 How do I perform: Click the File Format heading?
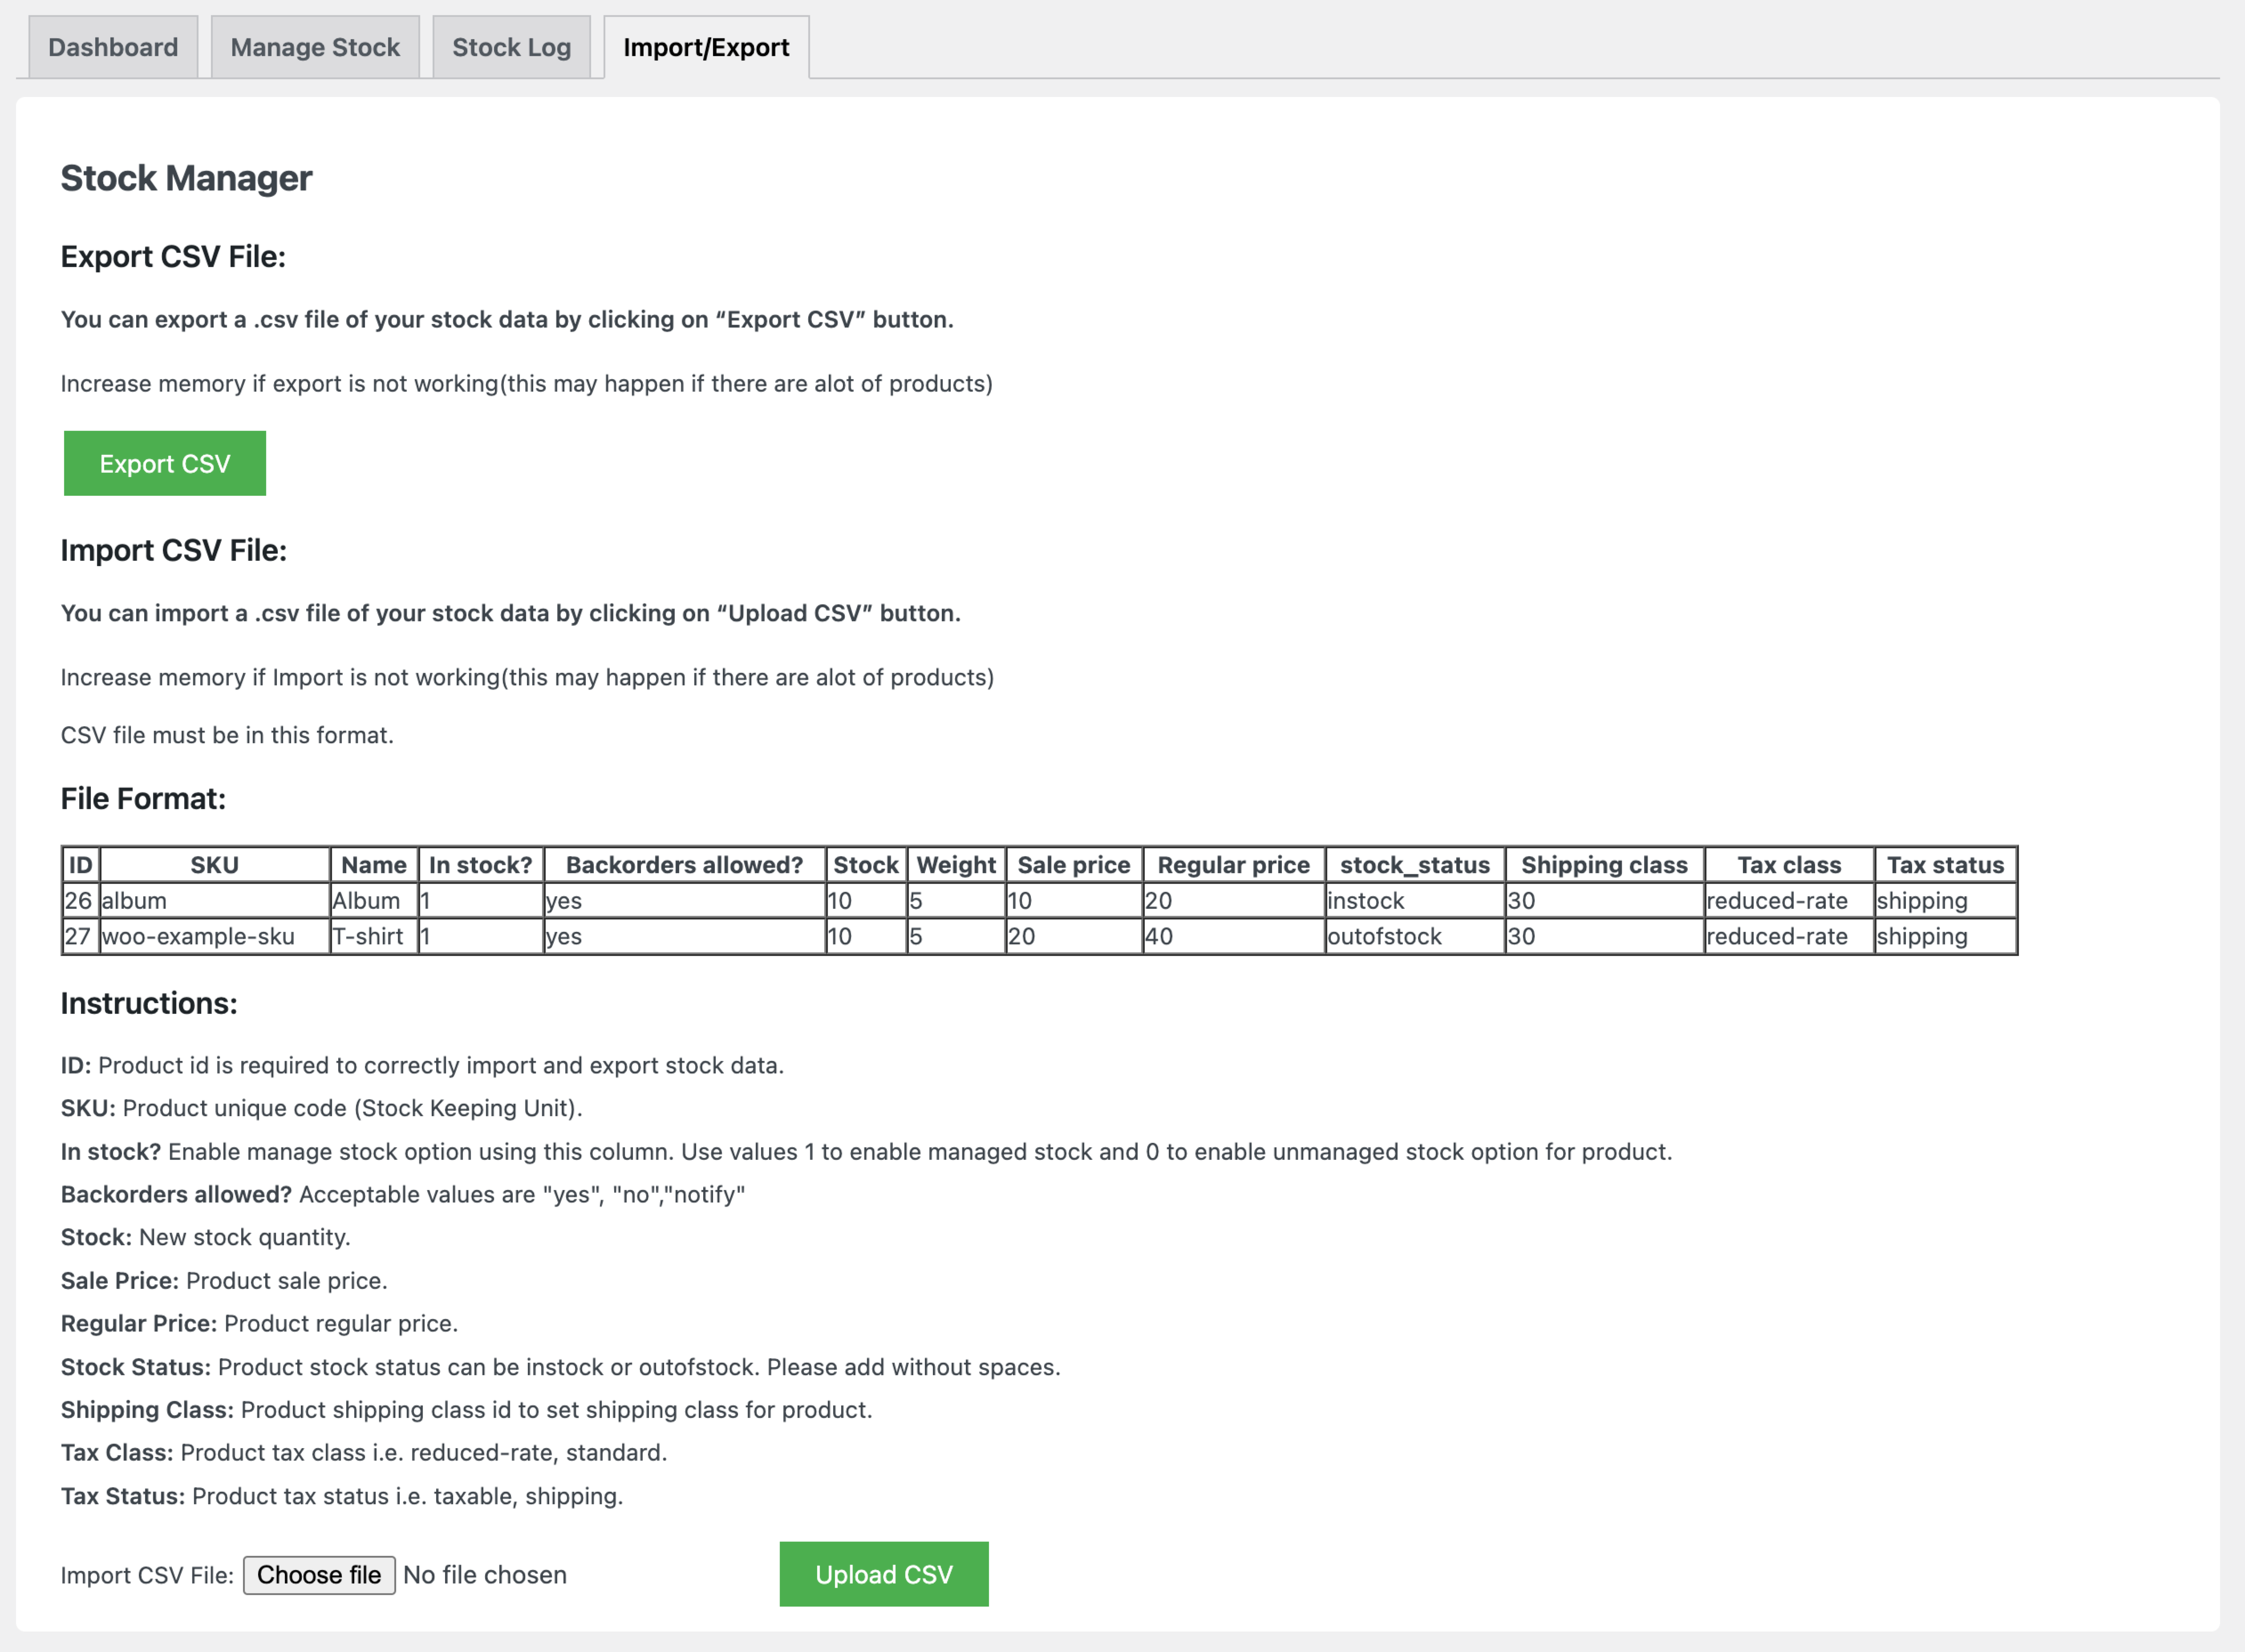143,798
